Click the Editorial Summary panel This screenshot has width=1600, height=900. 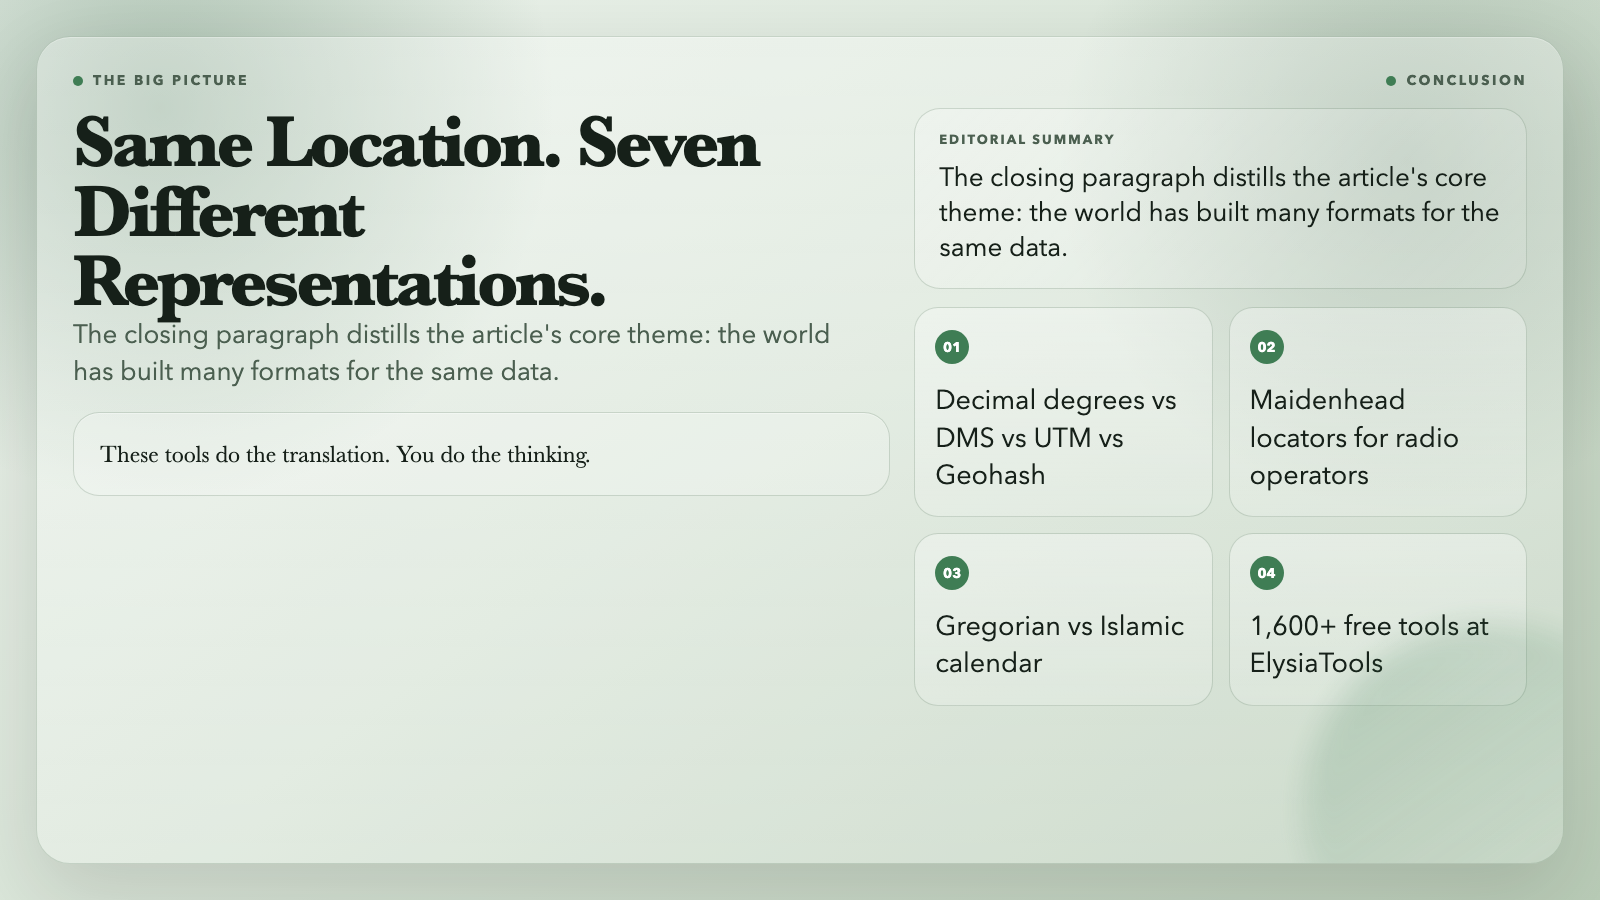pyautogui.click(x=1220, y=199)
